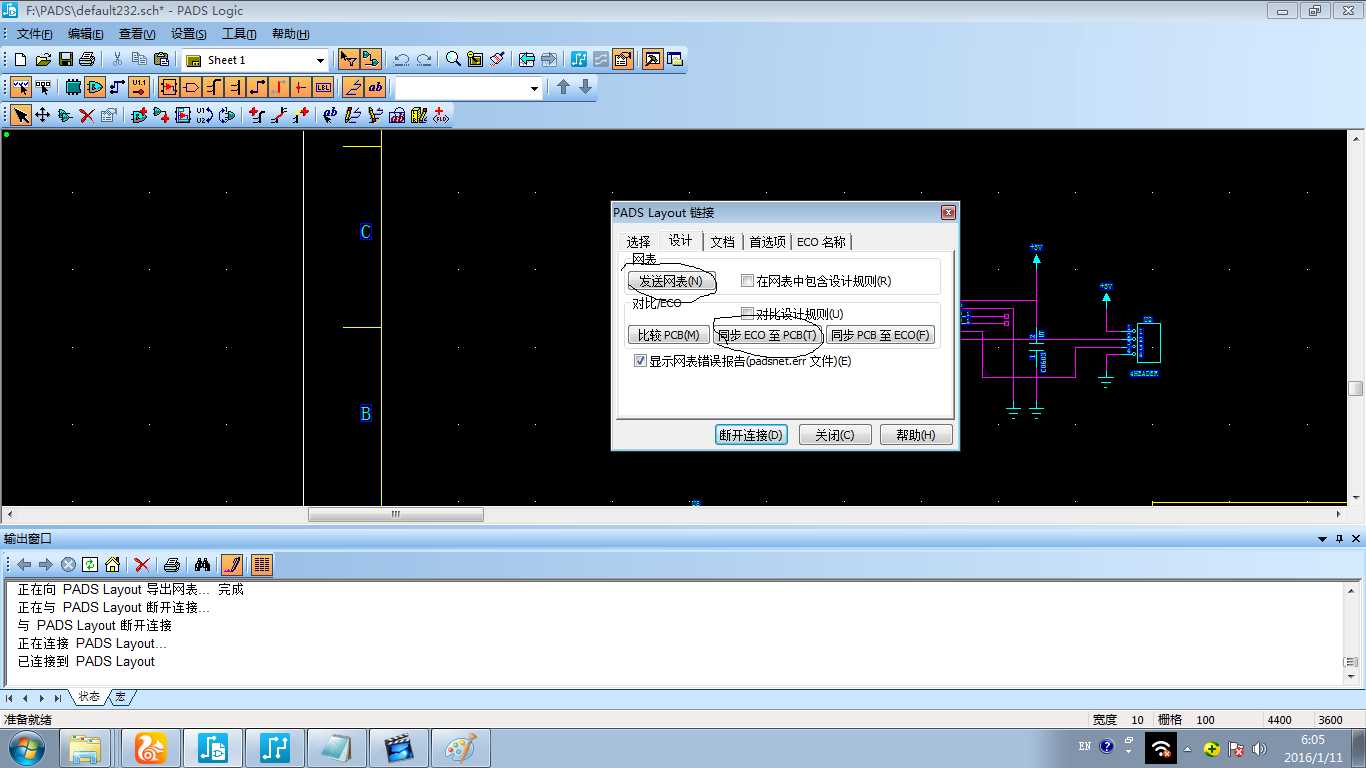Click the Create text ab icon
1366x768 pixels.
[330, 116]
